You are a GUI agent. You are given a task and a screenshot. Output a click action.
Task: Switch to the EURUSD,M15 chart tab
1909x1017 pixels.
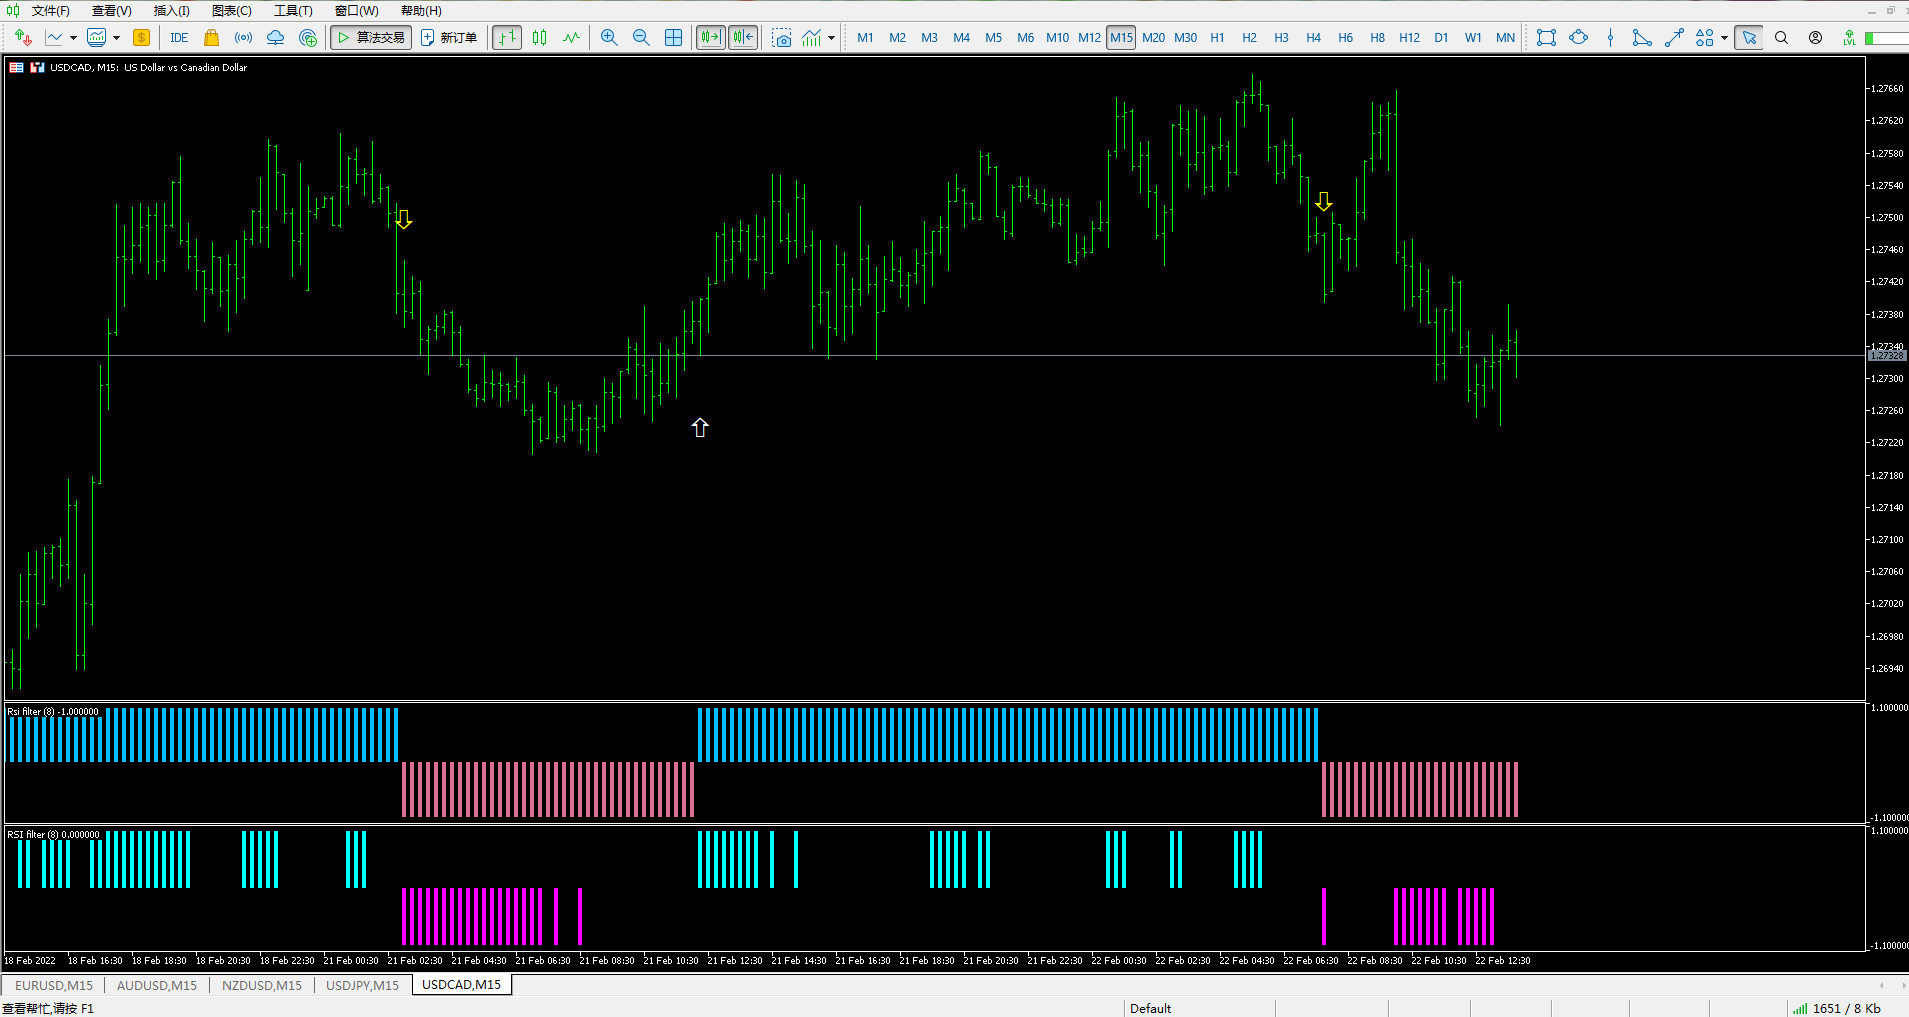click(54, 985)
